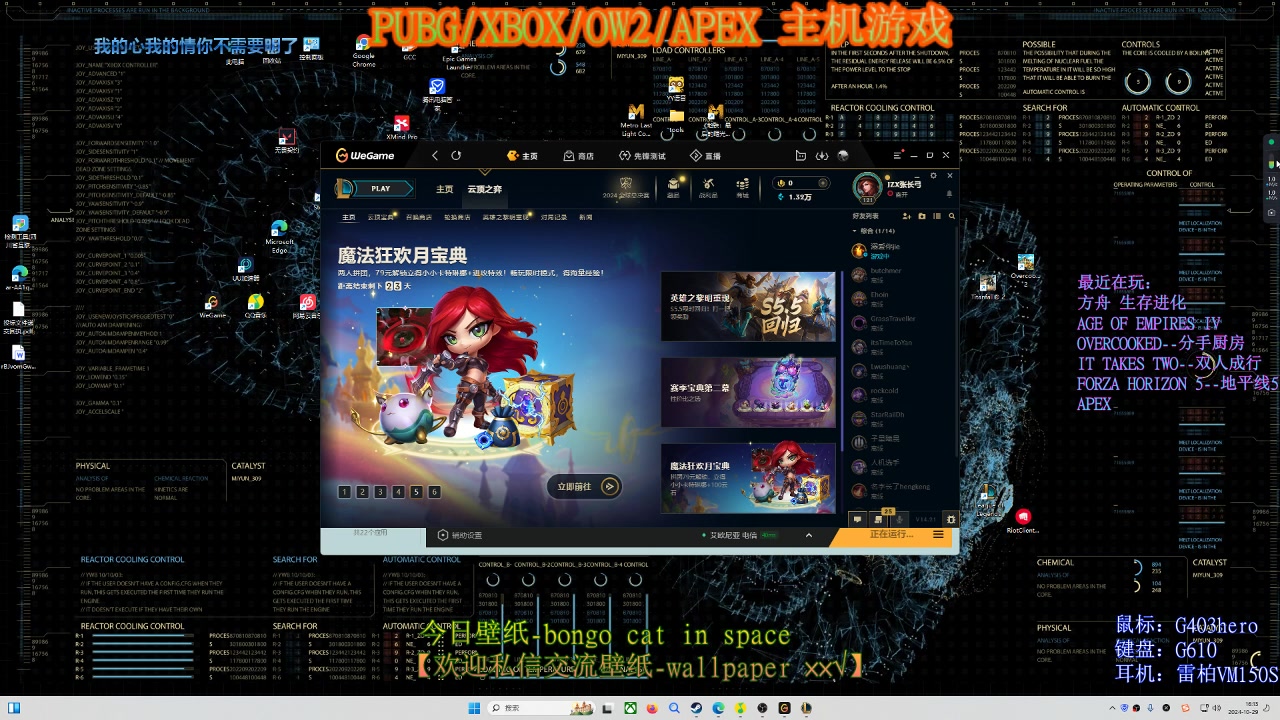This screenshot has width=1280, height=720.
Task: Open missions icon with 25 badge
Action: point(879,518)
